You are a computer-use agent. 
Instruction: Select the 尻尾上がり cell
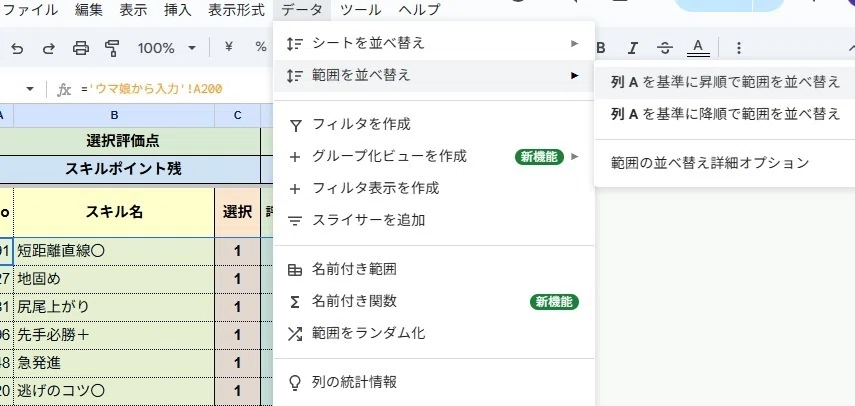click(x=114, y=307)
